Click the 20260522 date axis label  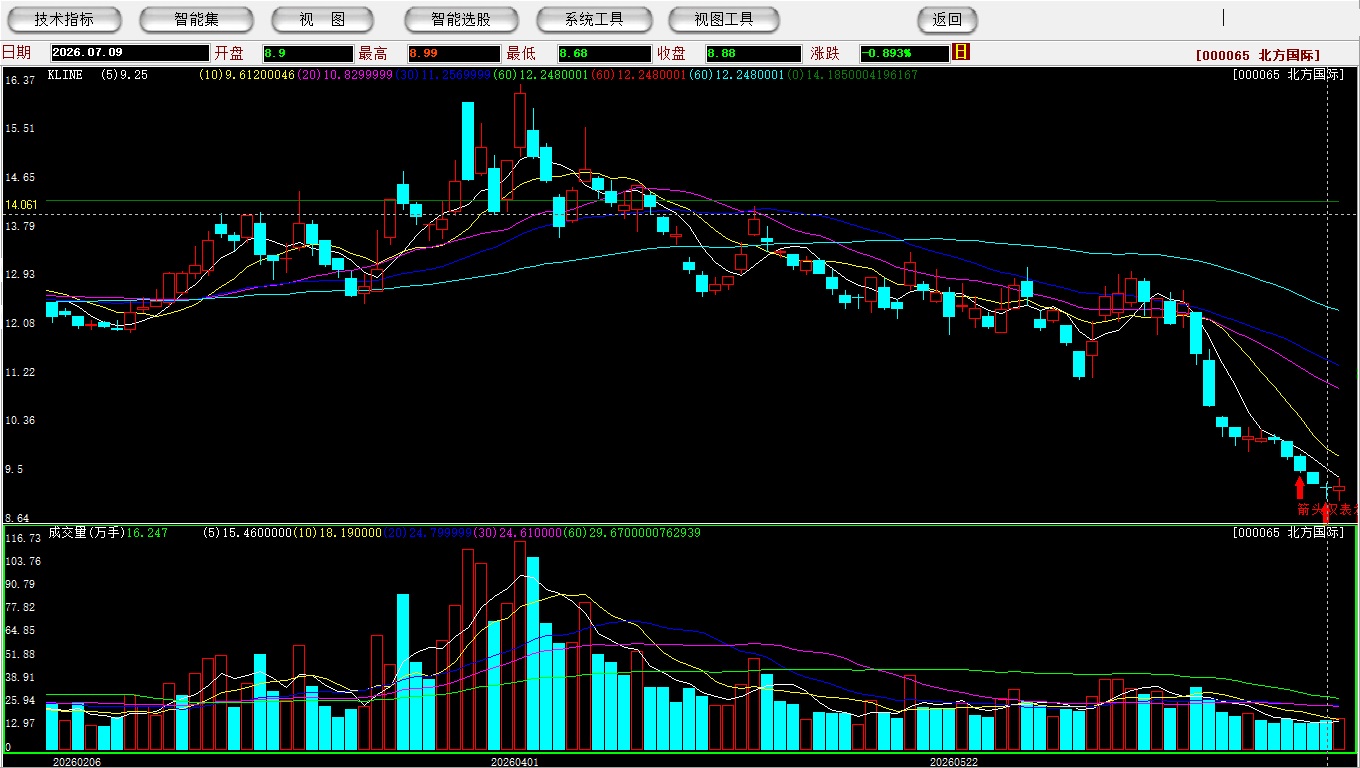coord(954,762)
